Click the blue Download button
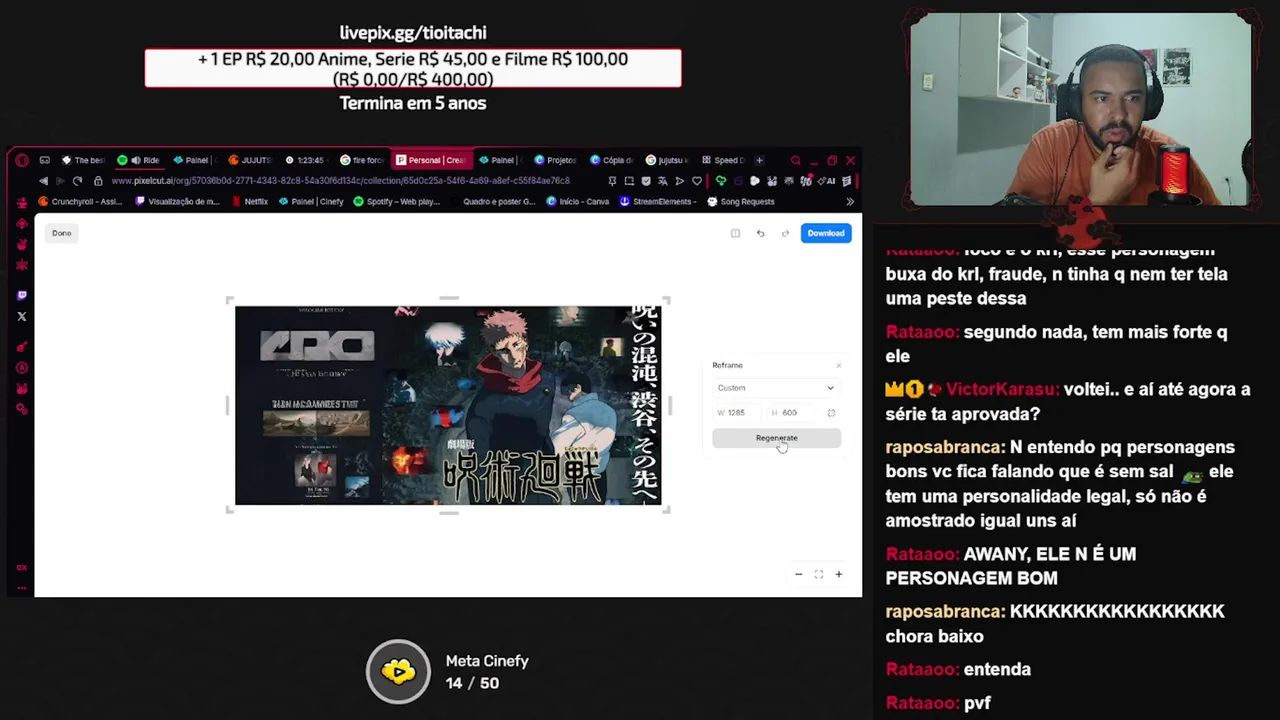1280x720 pixels. coord(826,233)
